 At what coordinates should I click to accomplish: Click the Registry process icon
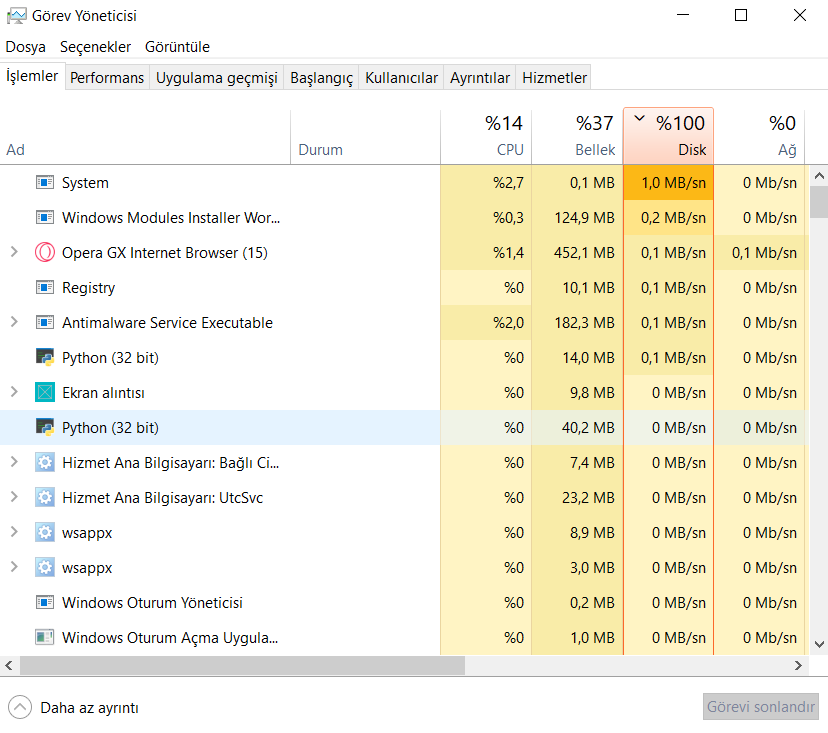pos(45,288)
